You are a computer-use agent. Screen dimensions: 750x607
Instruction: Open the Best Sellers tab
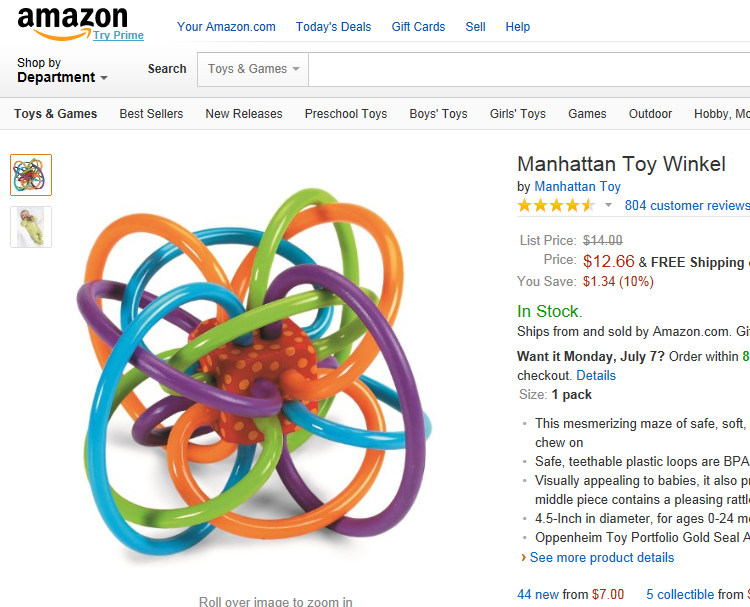click(151, 114)
